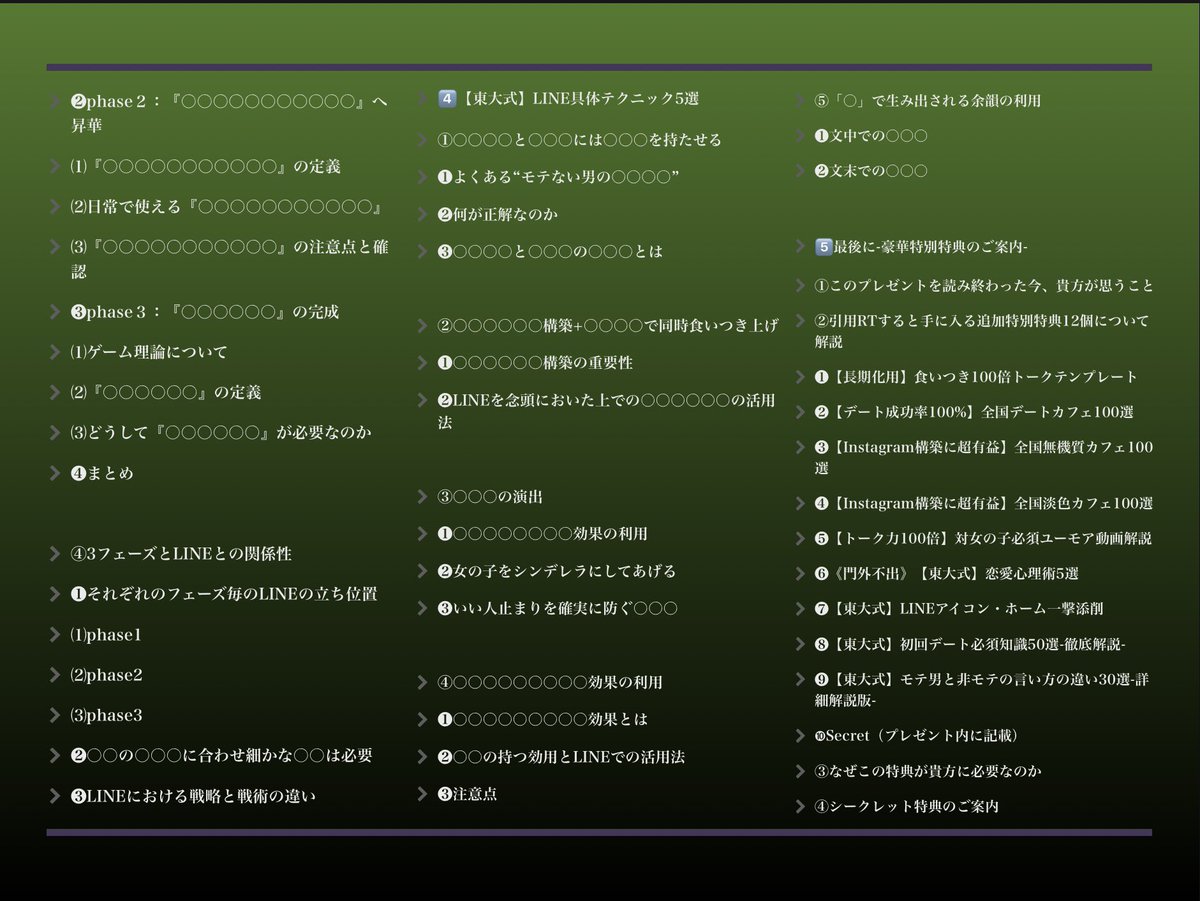Click '❺【トーク力100倍】対女の子必須ユーモア動画解説'
The image size is (1200, 901).
[x=983, y=538]
